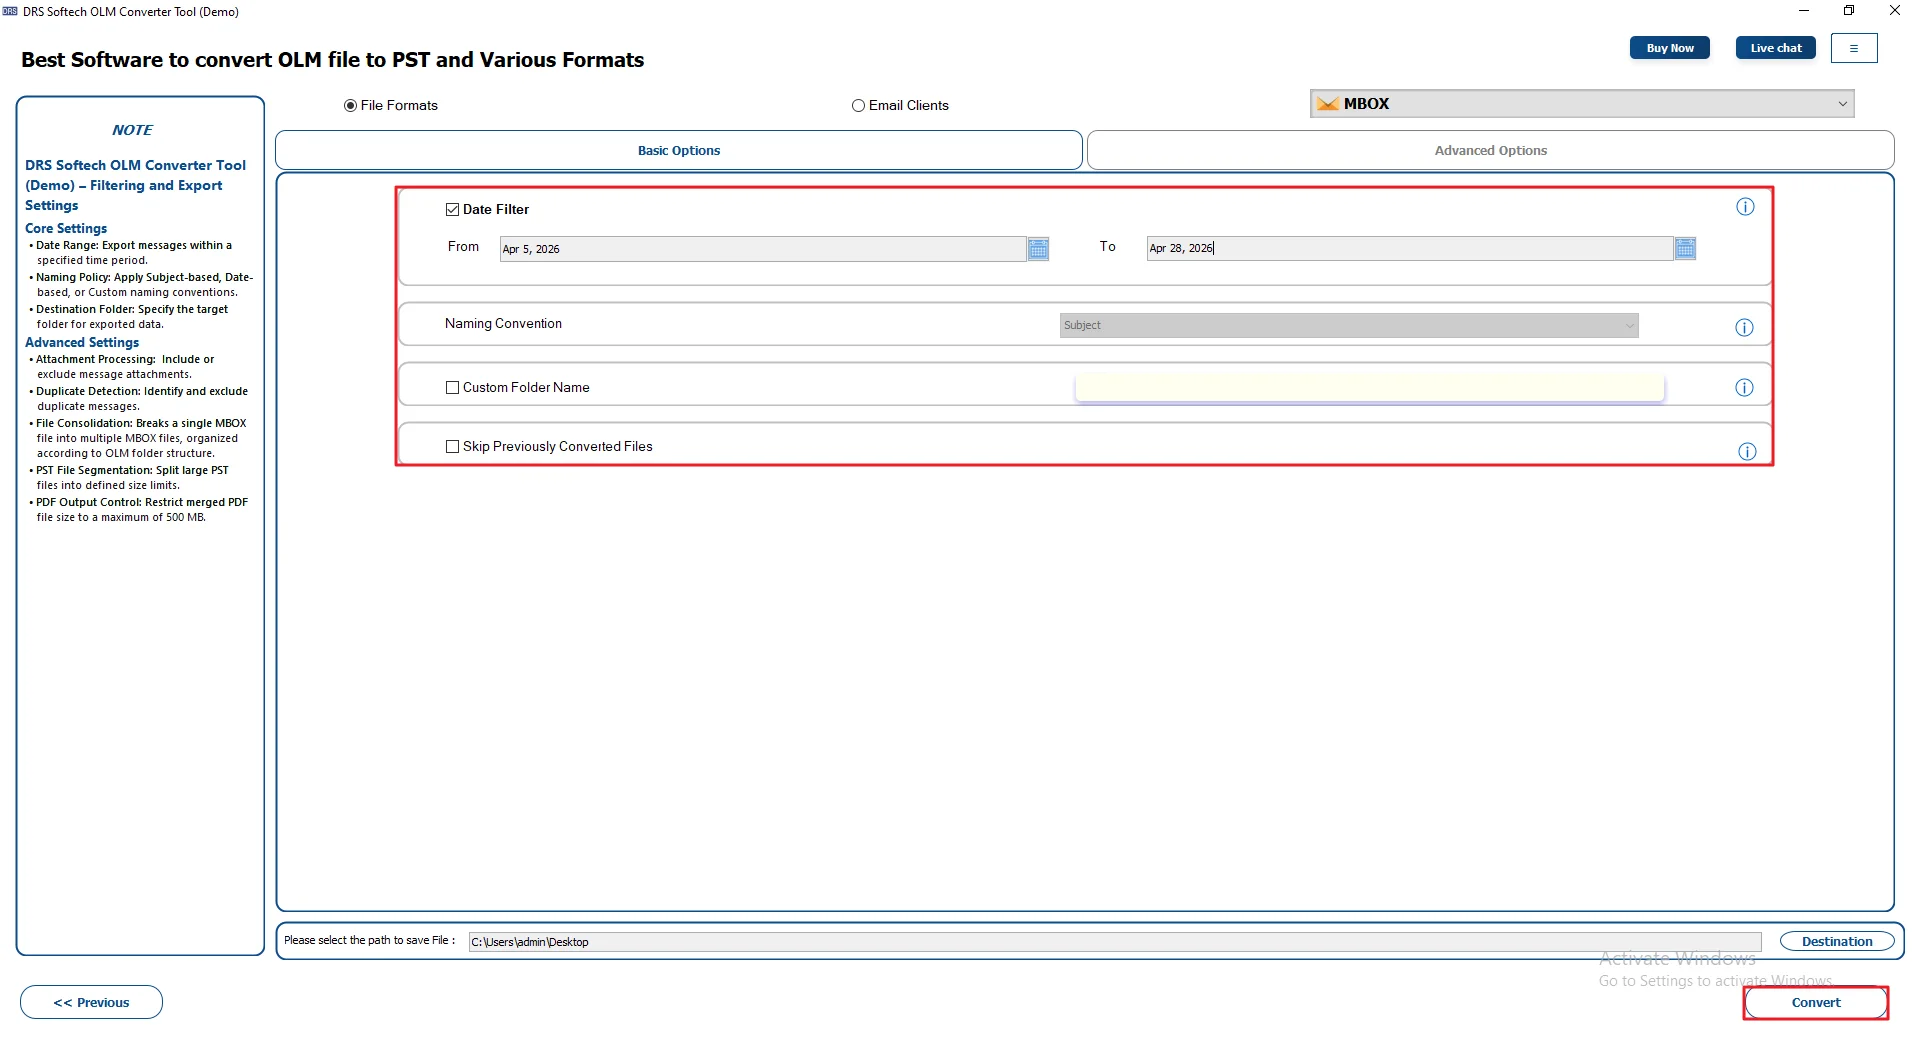Viewport: 1920px width, 1040px height.
Task: Select the File Formats radio button
Action: point(350,105)
